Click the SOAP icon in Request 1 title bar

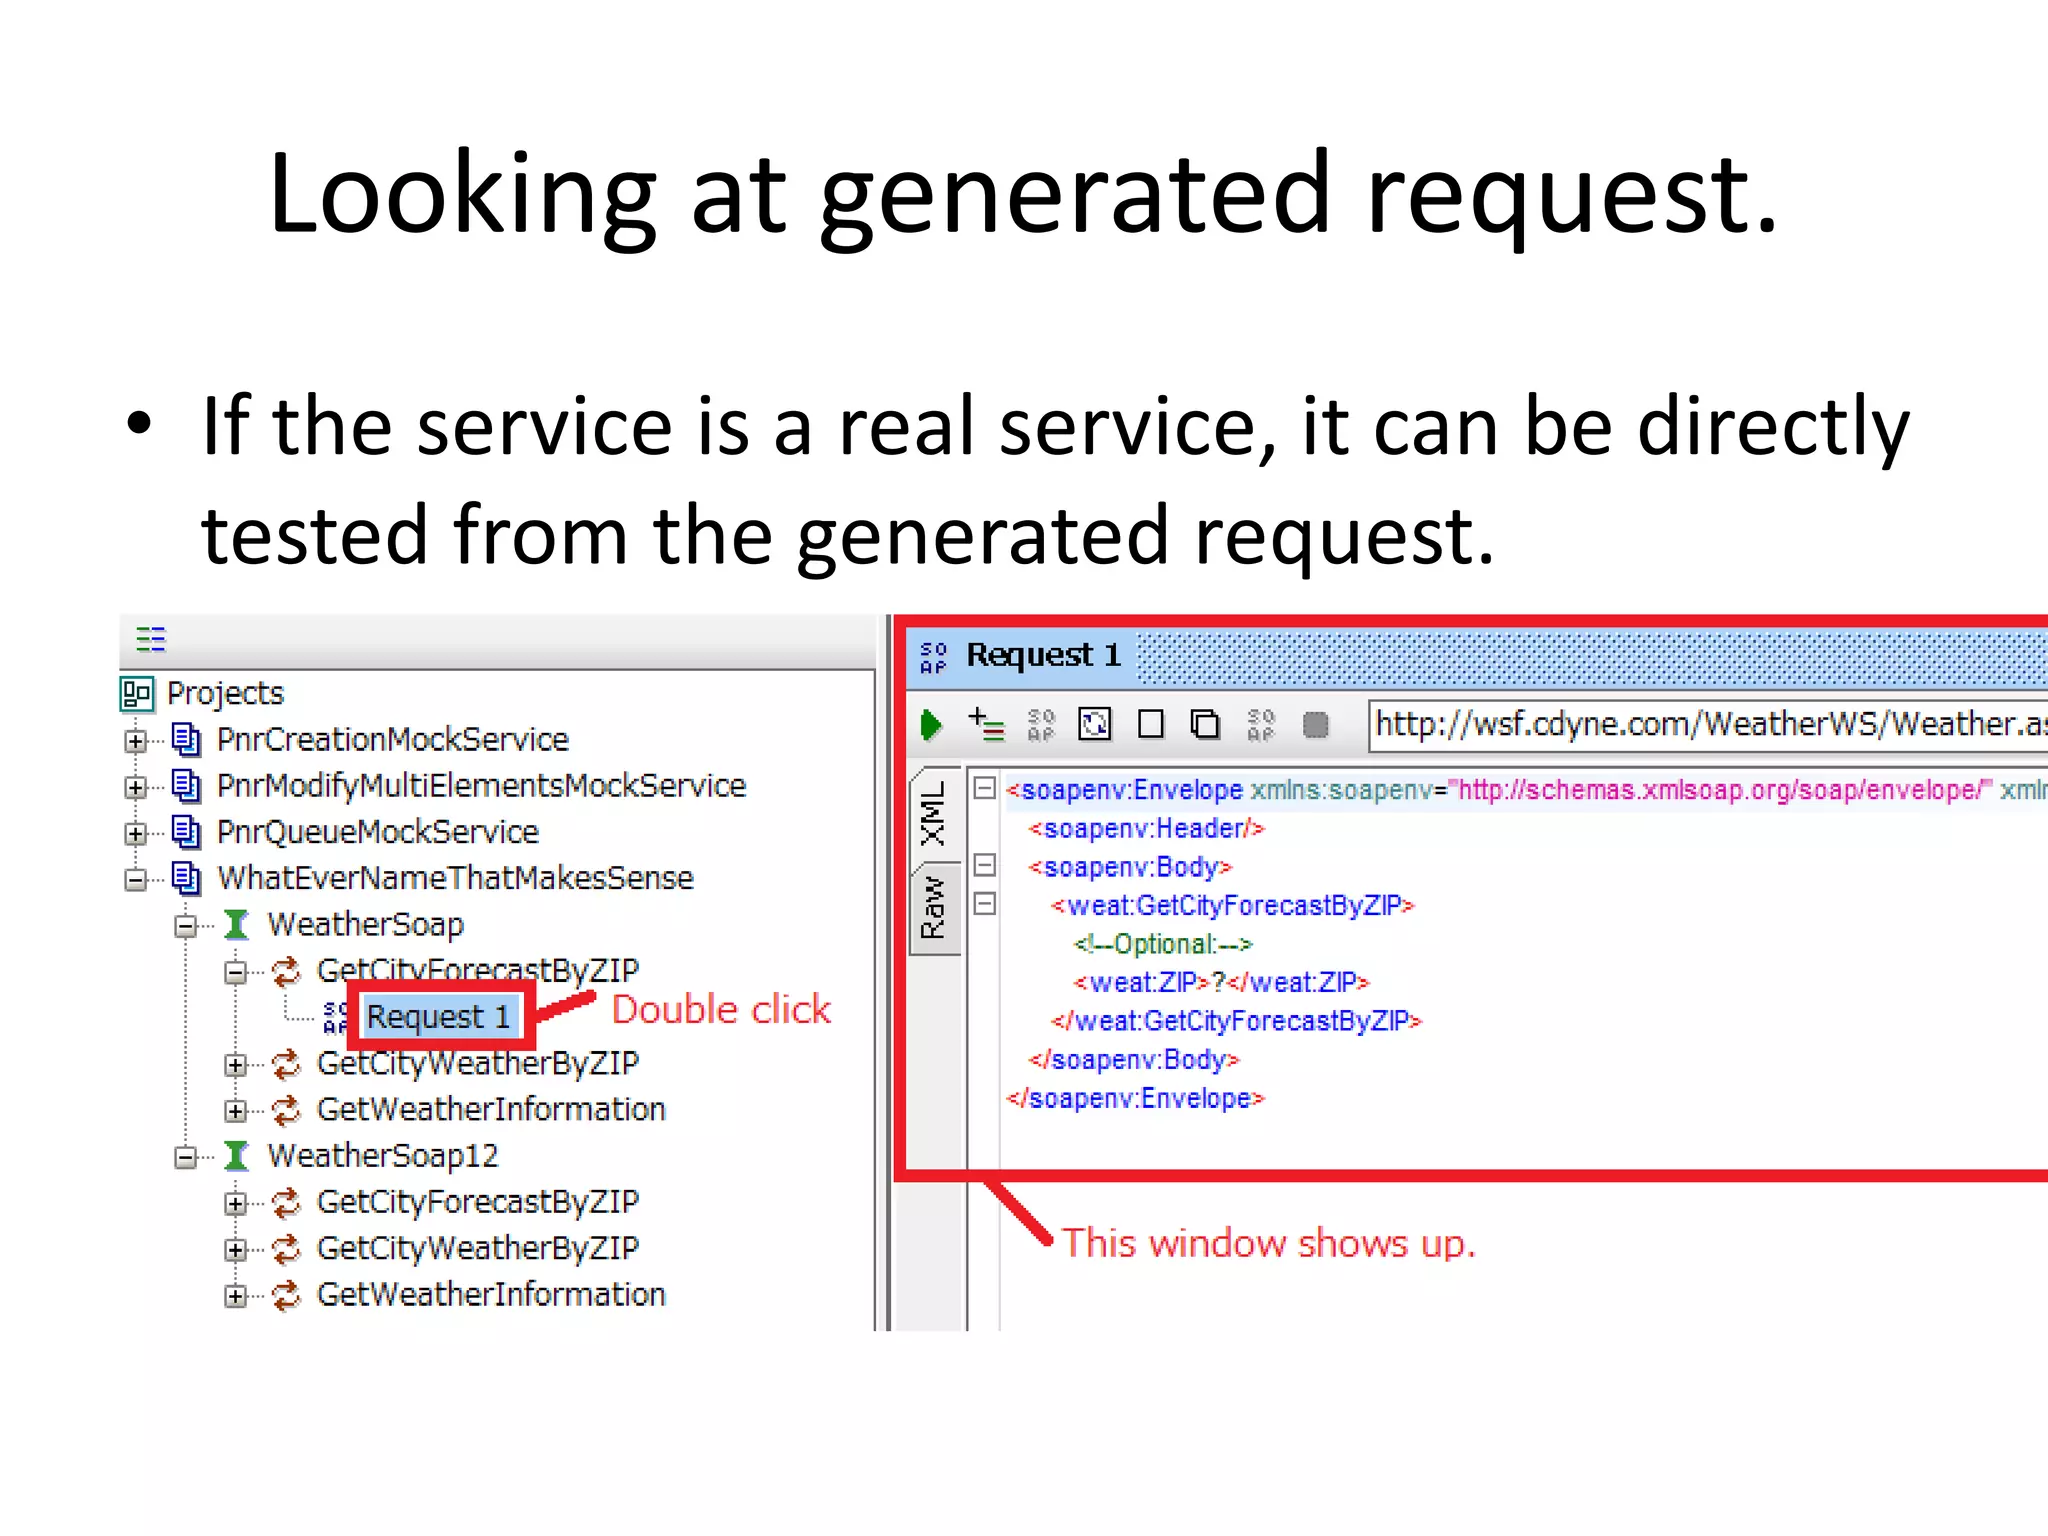pos(933,657)
